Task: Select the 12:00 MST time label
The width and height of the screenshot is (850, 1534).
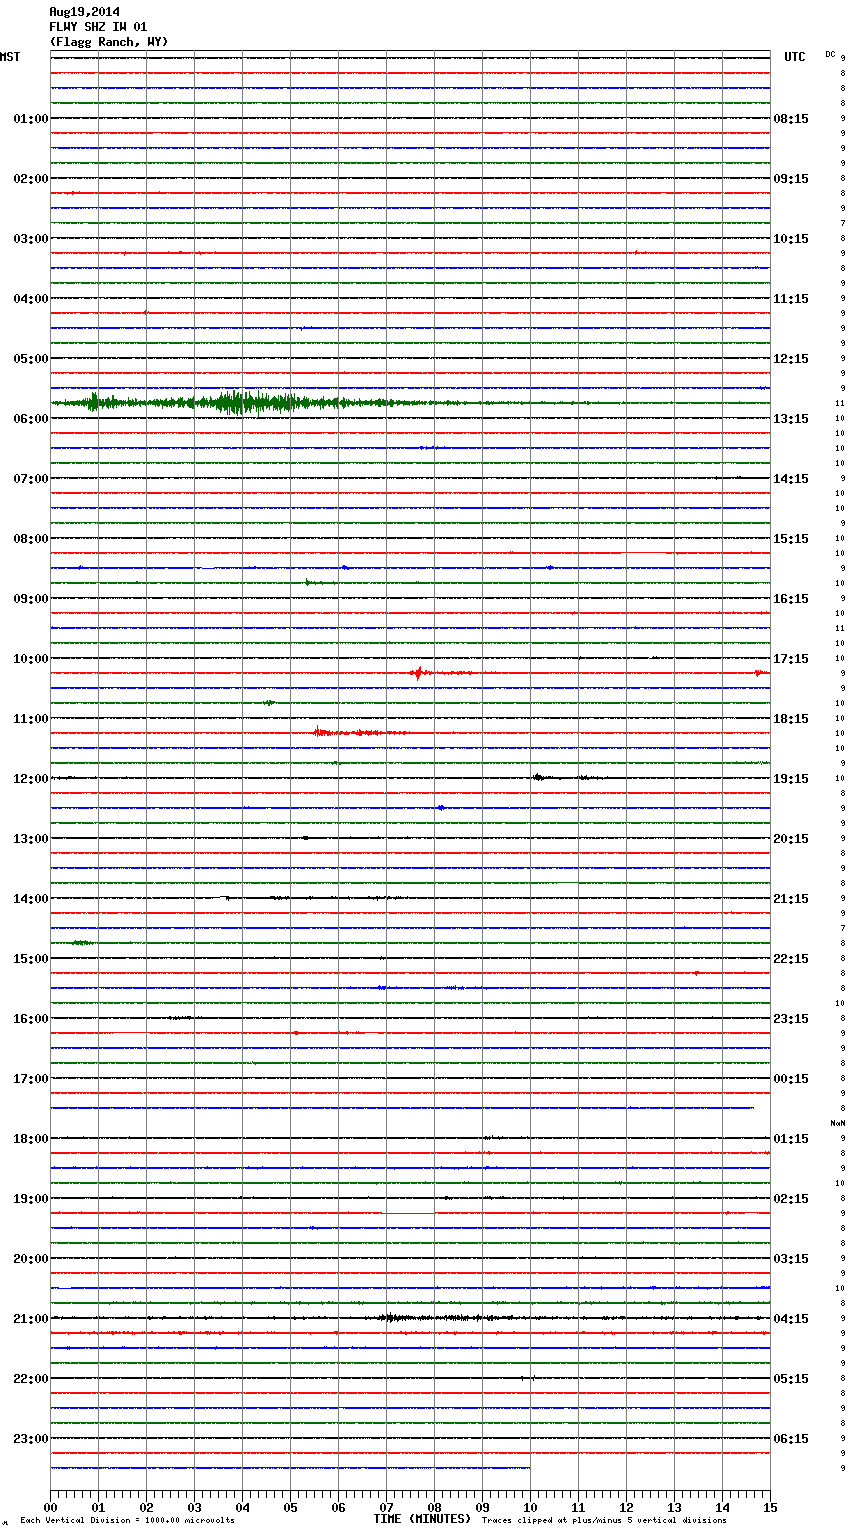Action: tap(30, 779)
